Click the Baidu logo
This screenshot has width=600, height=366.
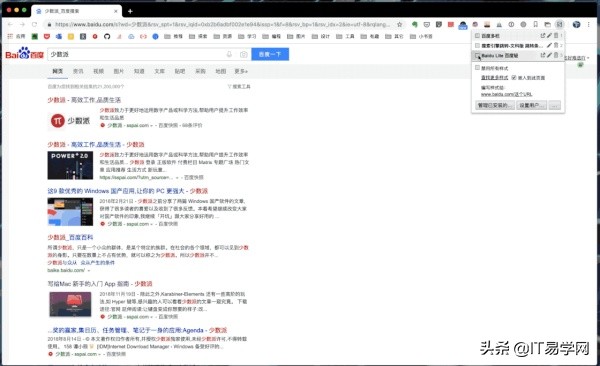pyautogui.click(x=24, y=54)
